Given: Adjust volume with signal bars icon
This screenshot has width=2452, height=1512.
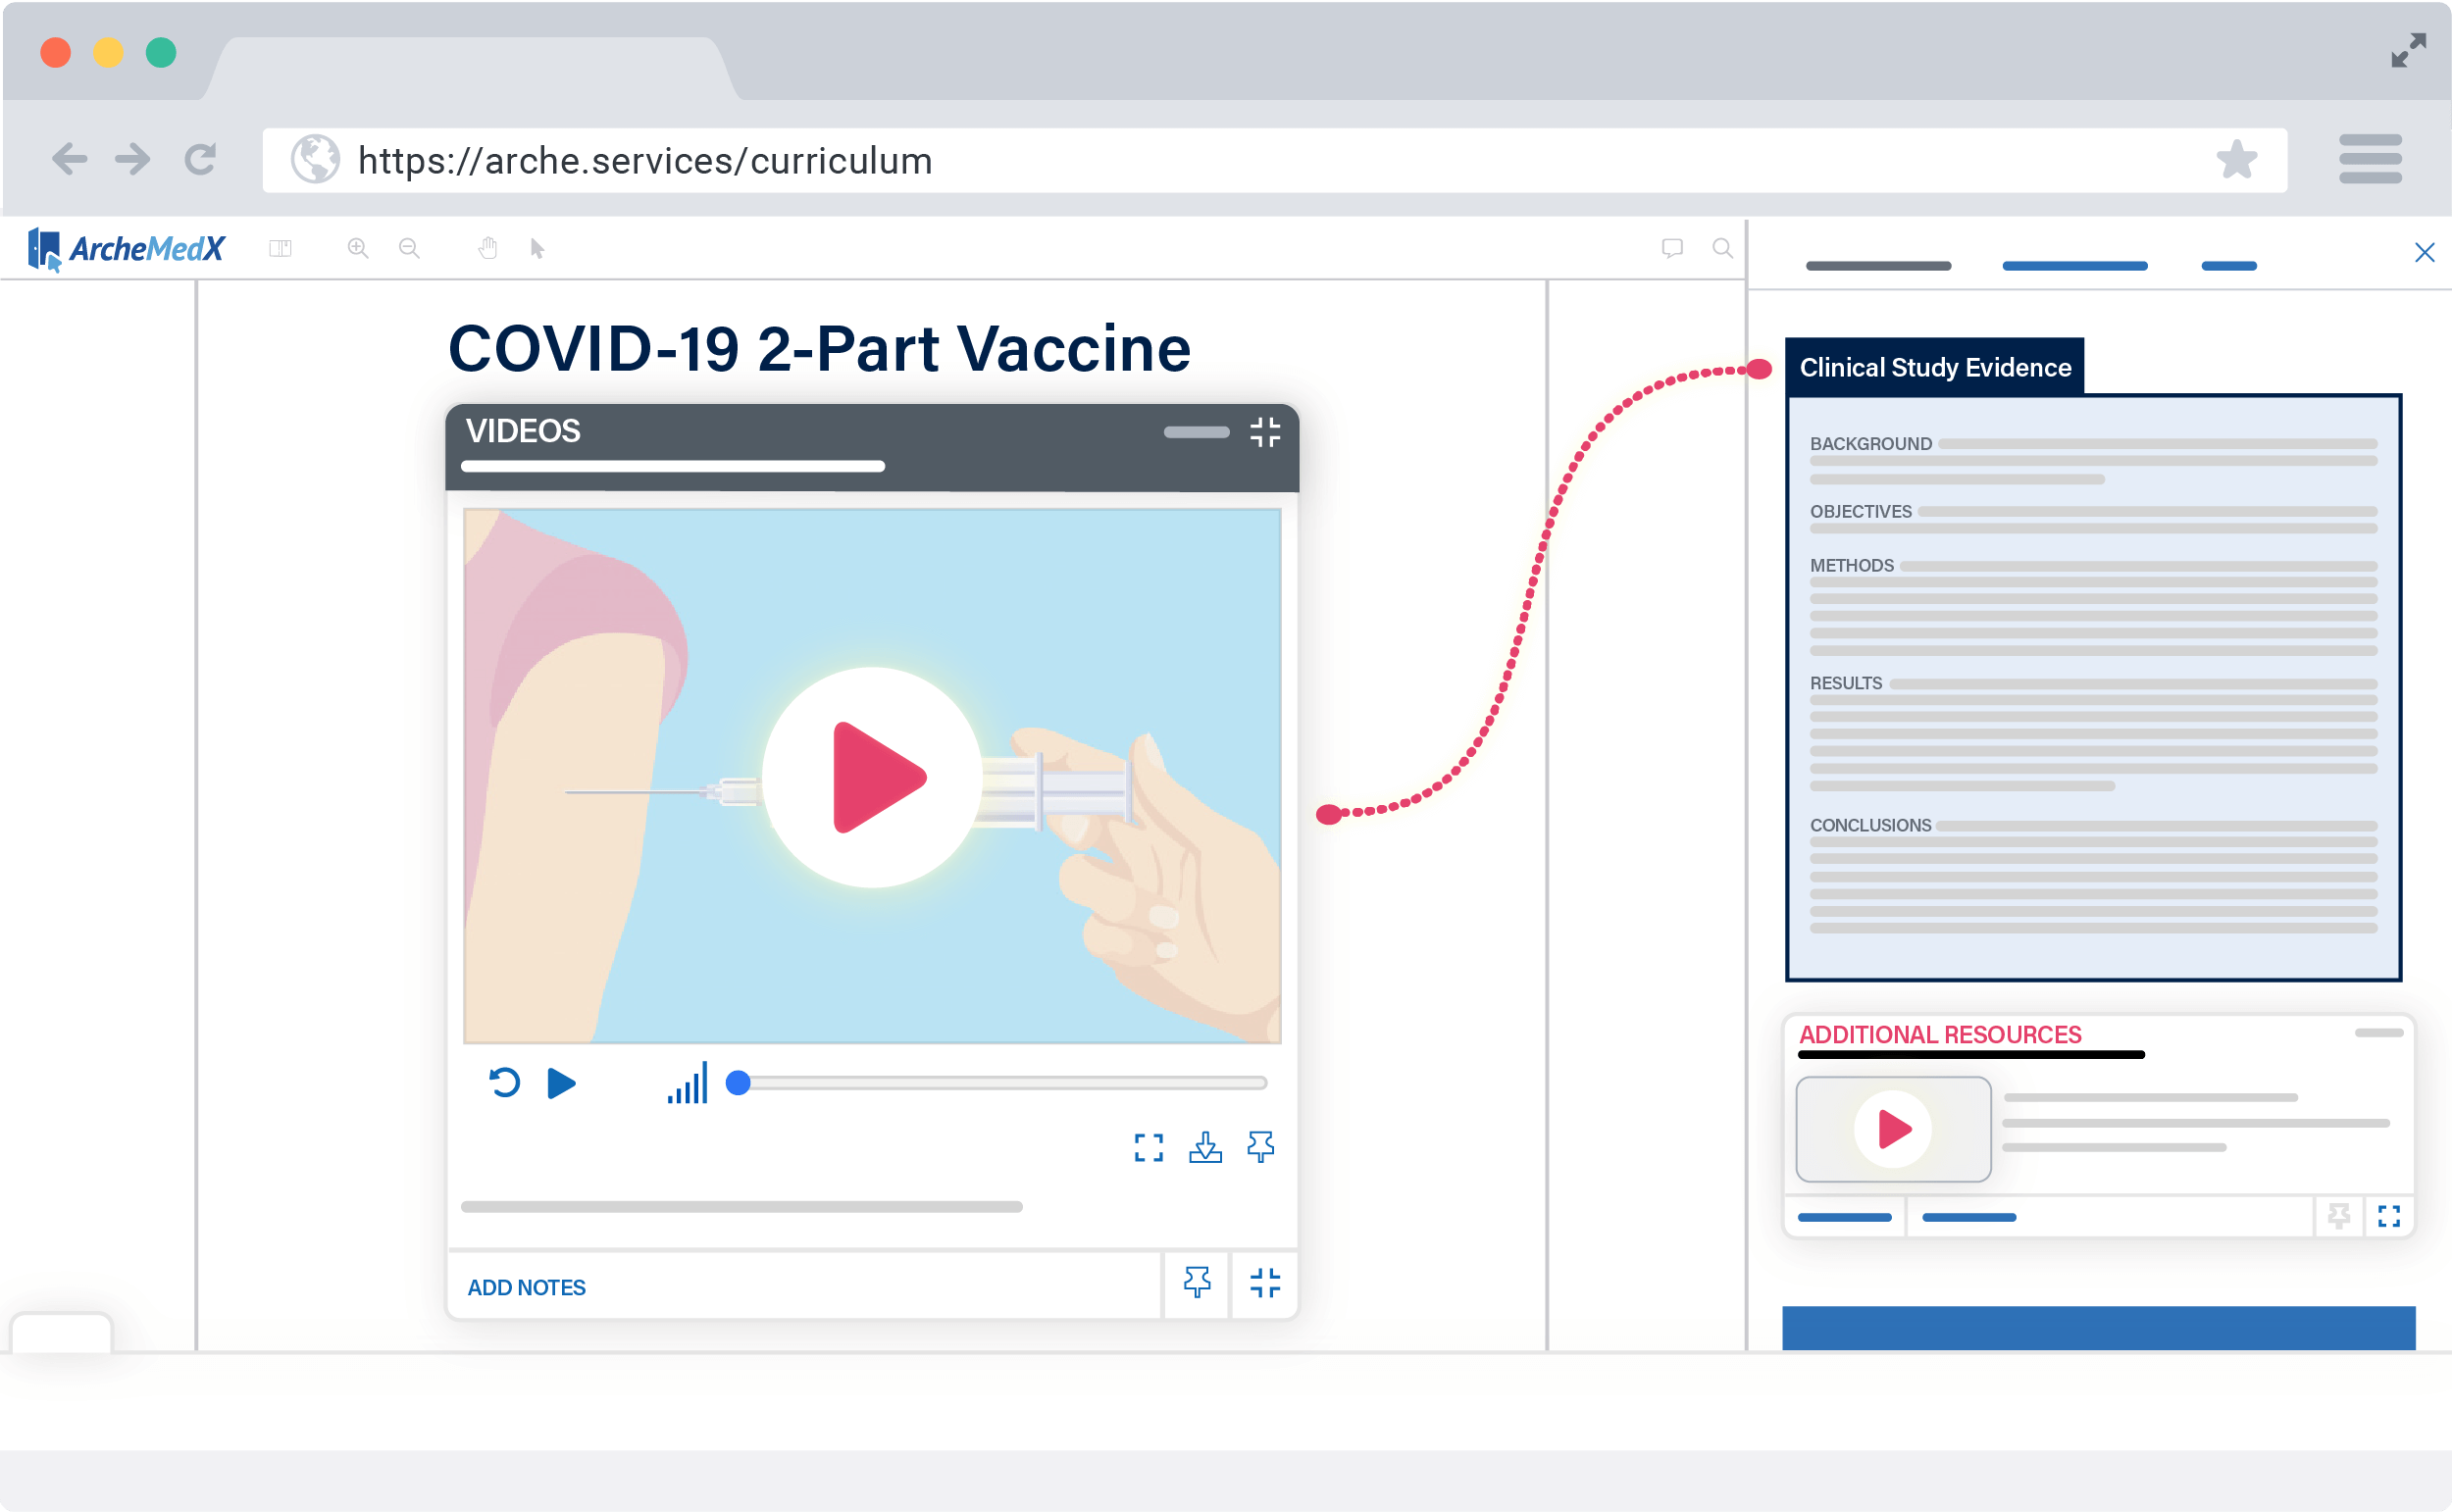Looking at the screenshot, I should pyautogui.click(x=687, y=1082).
